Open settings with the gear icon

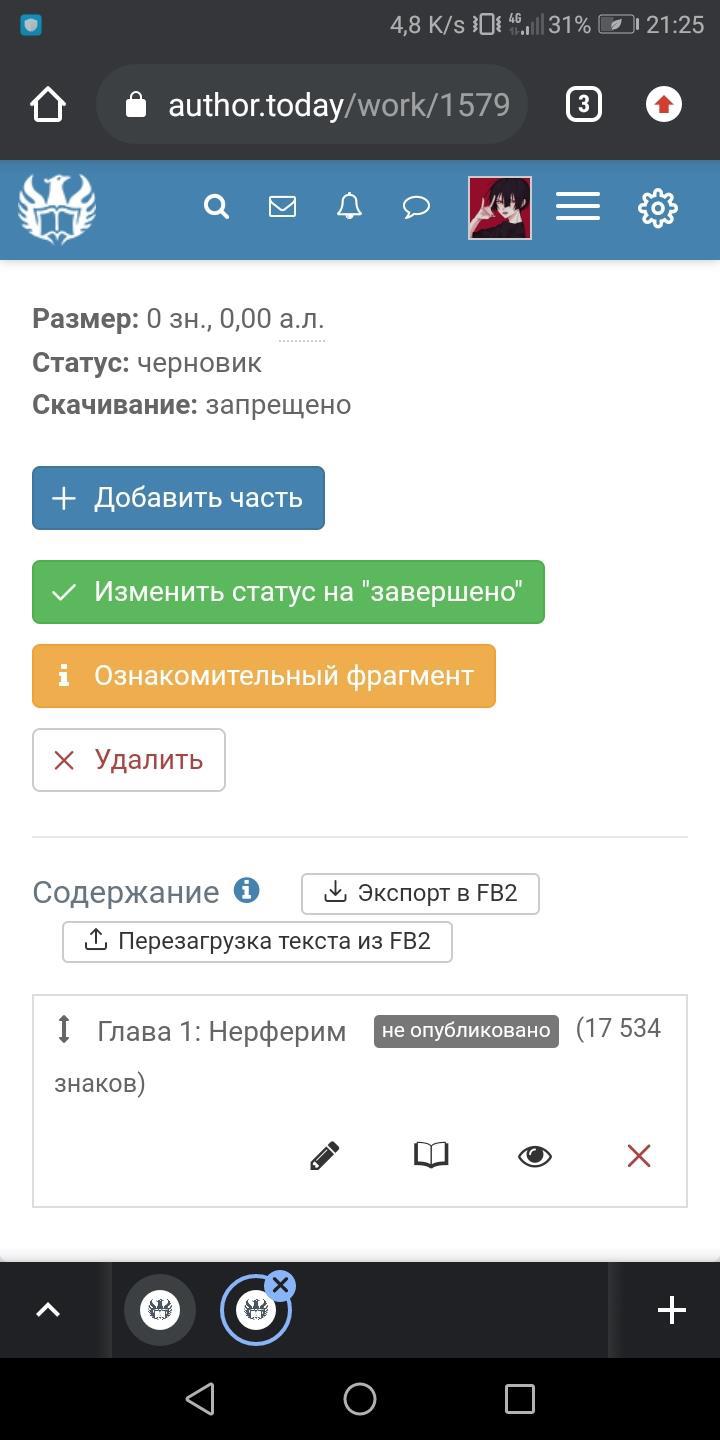pos(658,208)
